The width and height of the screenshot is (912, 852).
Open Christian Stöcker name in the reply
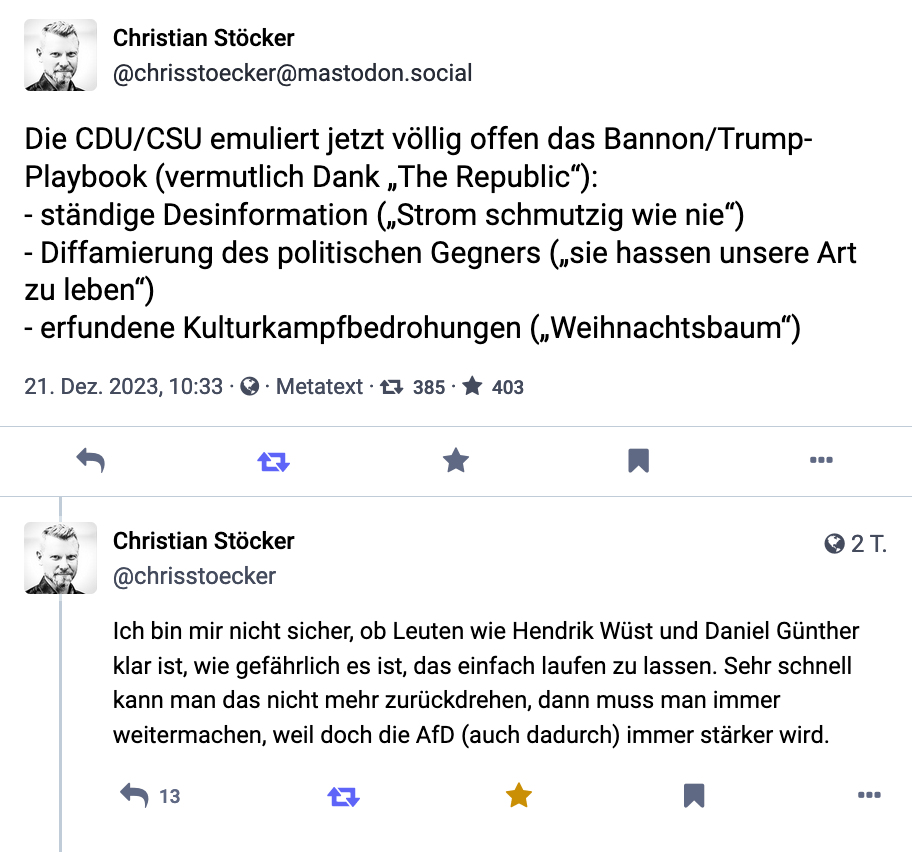(x=204, y=541)
